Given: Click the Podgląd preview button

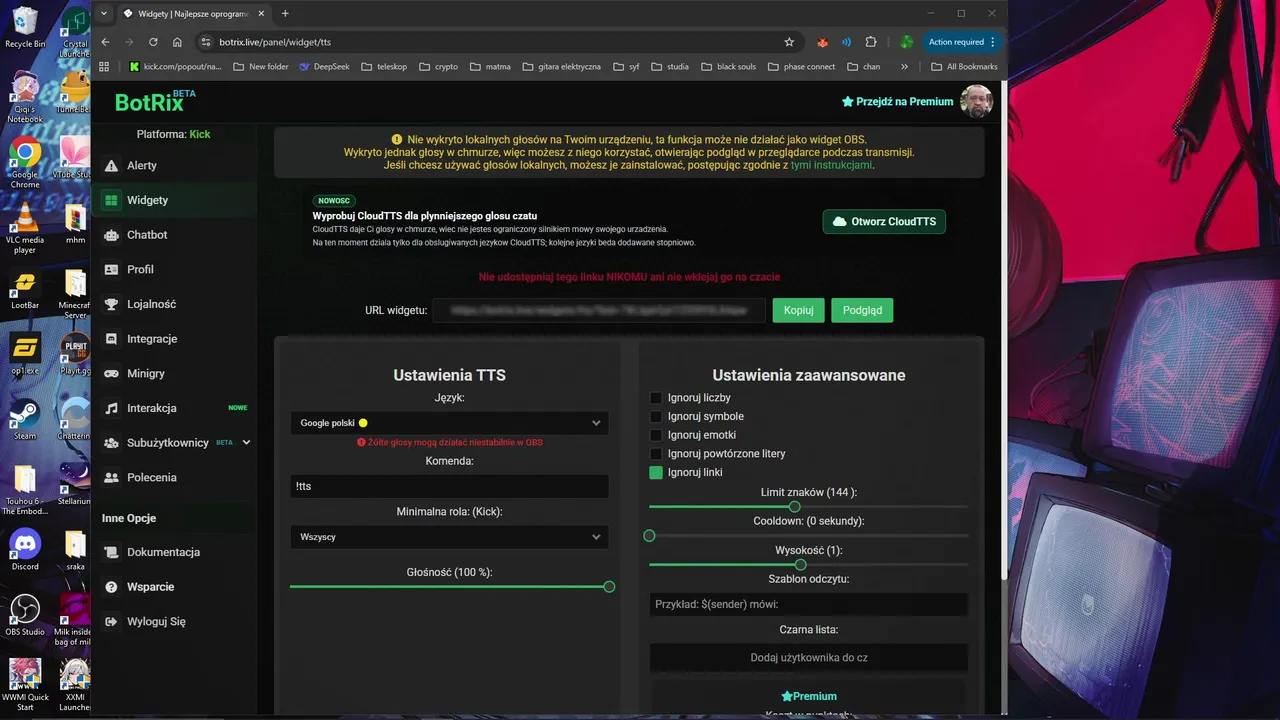Looking at the screenshot, I should tap(862, 310).
